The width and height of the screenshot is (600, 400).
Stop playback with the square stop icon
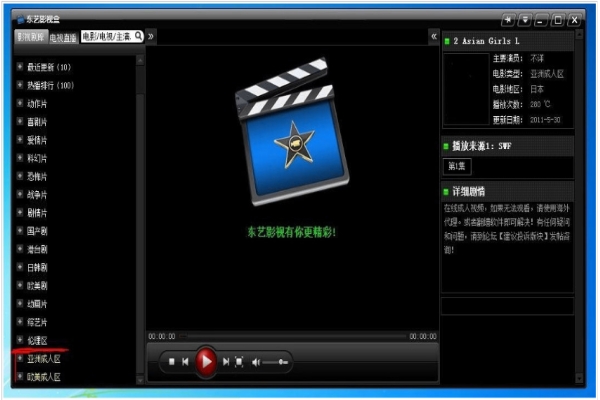tap(172, 361)
